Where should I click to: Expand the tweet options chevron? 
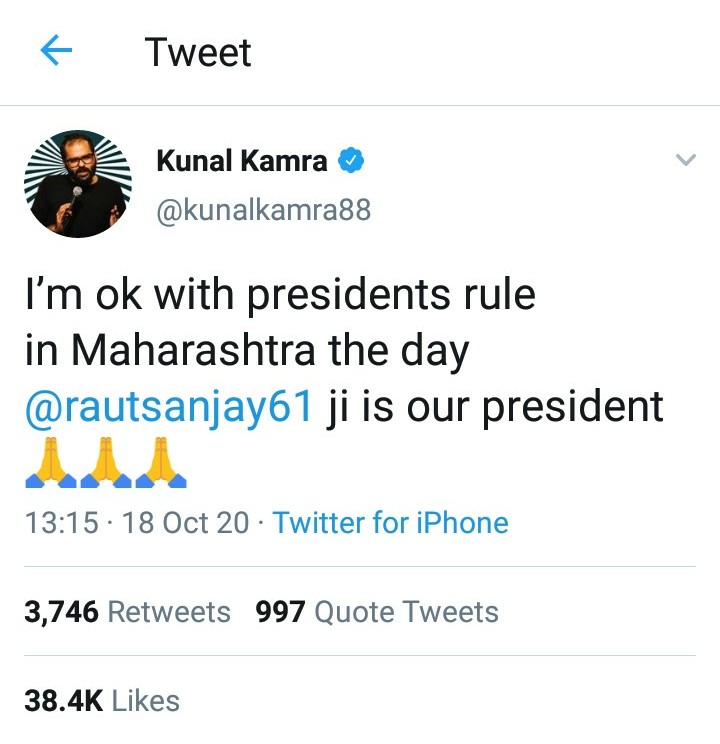point(685,159)
